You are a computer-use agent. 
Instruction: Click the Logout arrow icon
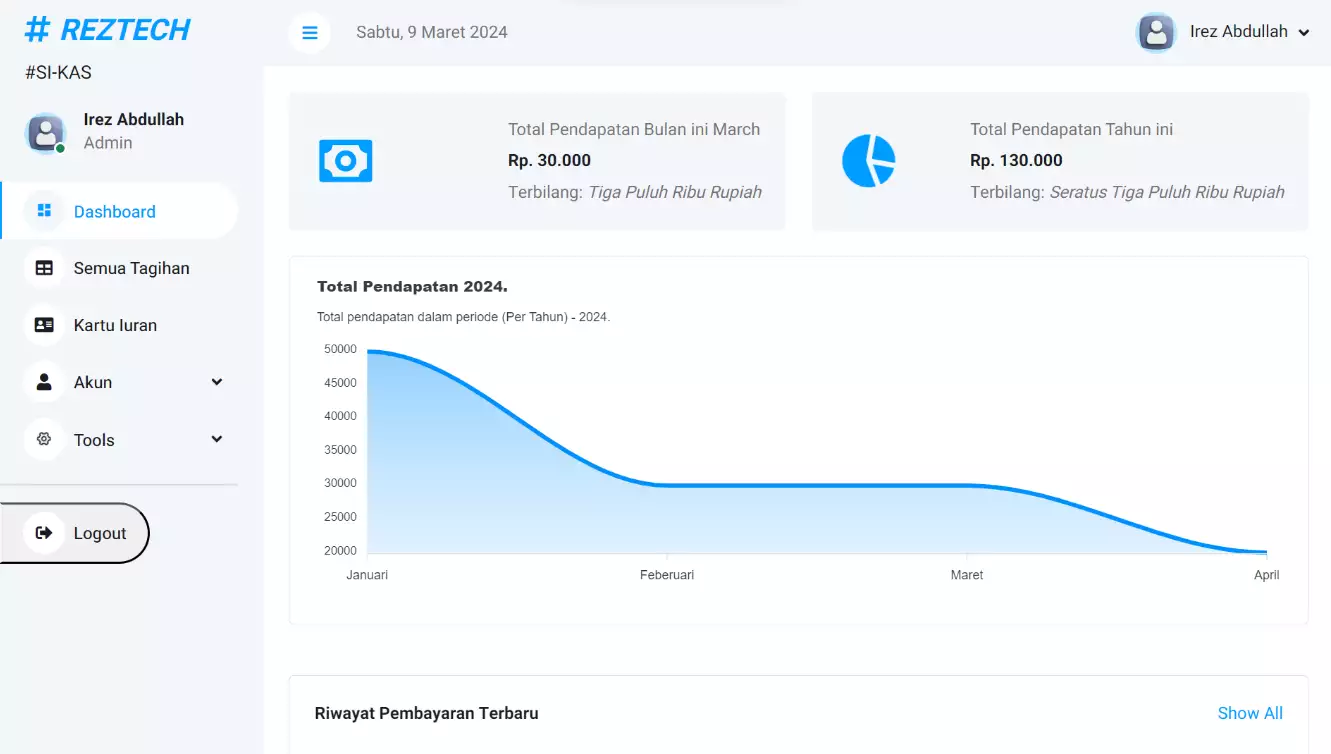pos(44,533)
